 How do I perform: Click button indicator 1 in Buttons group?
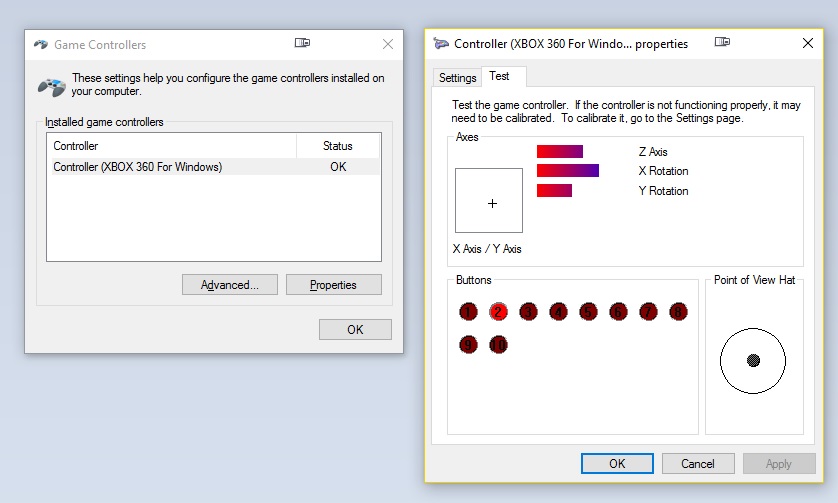pos(469,312)
